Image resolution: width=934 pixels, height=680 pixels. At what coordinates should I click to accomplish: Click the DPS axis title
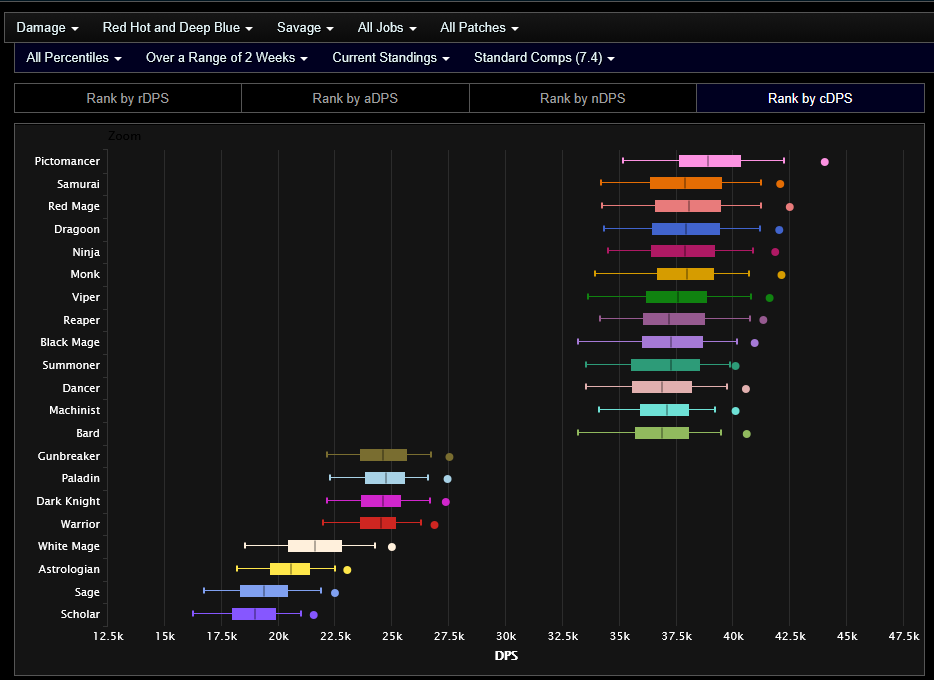pyautogui.click(x=506, y=656)
